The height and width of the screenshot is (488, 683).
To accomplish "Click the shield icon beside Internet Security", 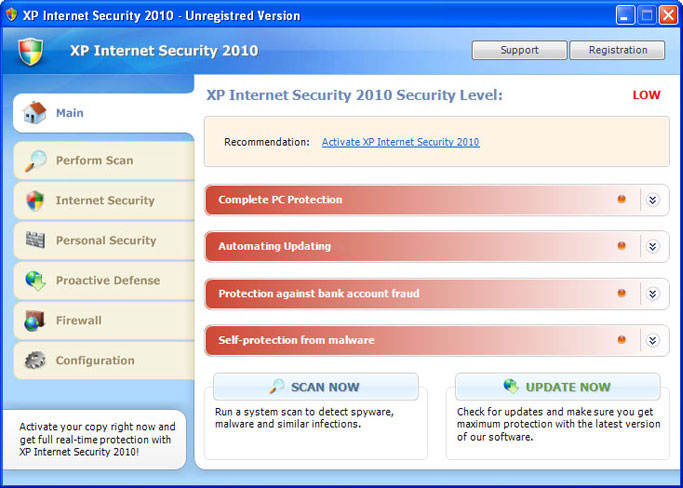I will pos(35,200).
